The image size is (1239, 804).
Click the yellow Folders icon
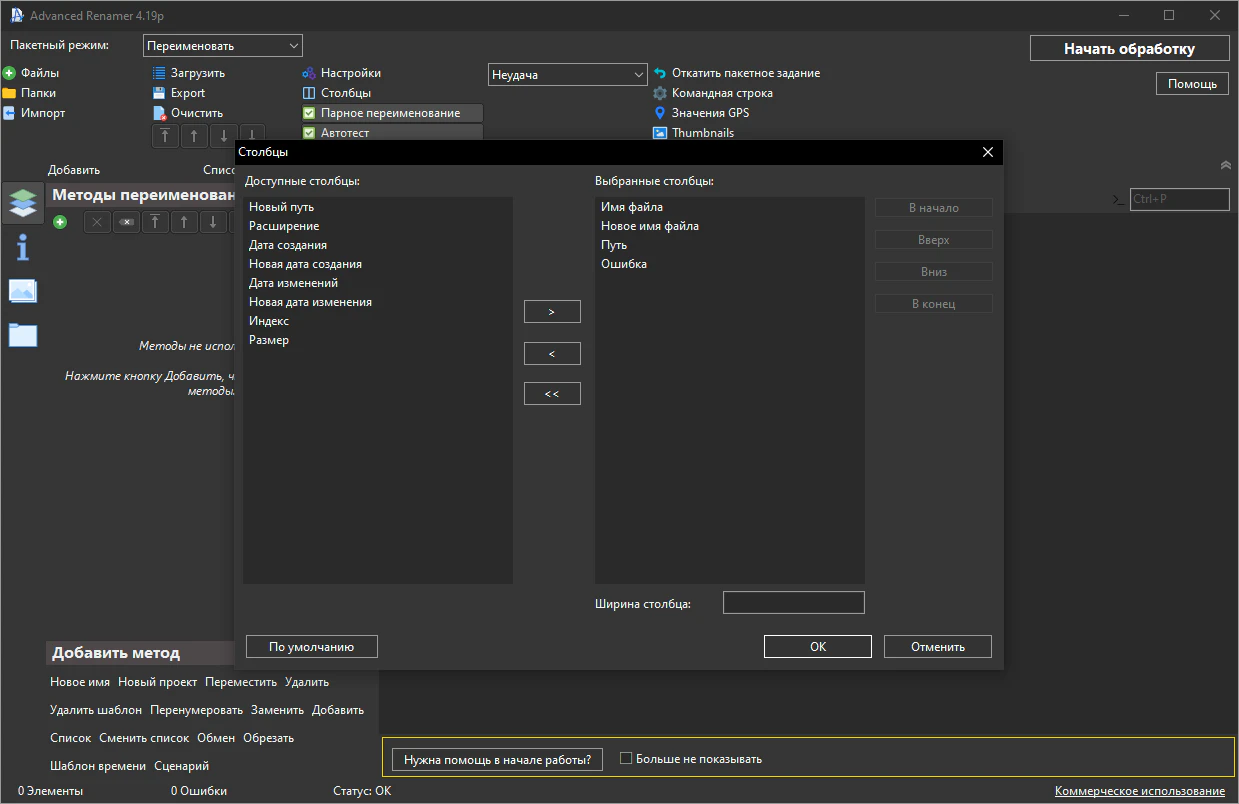point(9,93)
